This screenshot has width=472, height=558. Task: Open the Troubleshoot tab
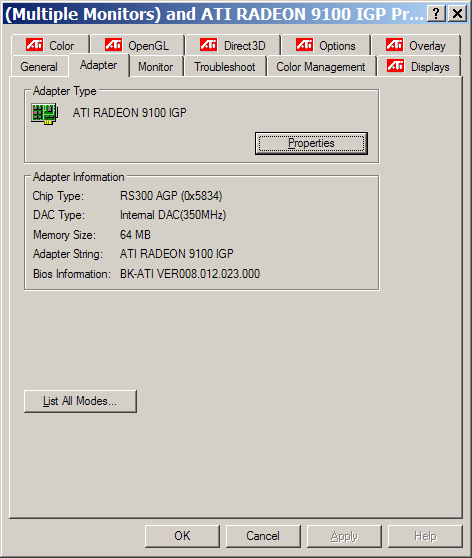(225, 67)
